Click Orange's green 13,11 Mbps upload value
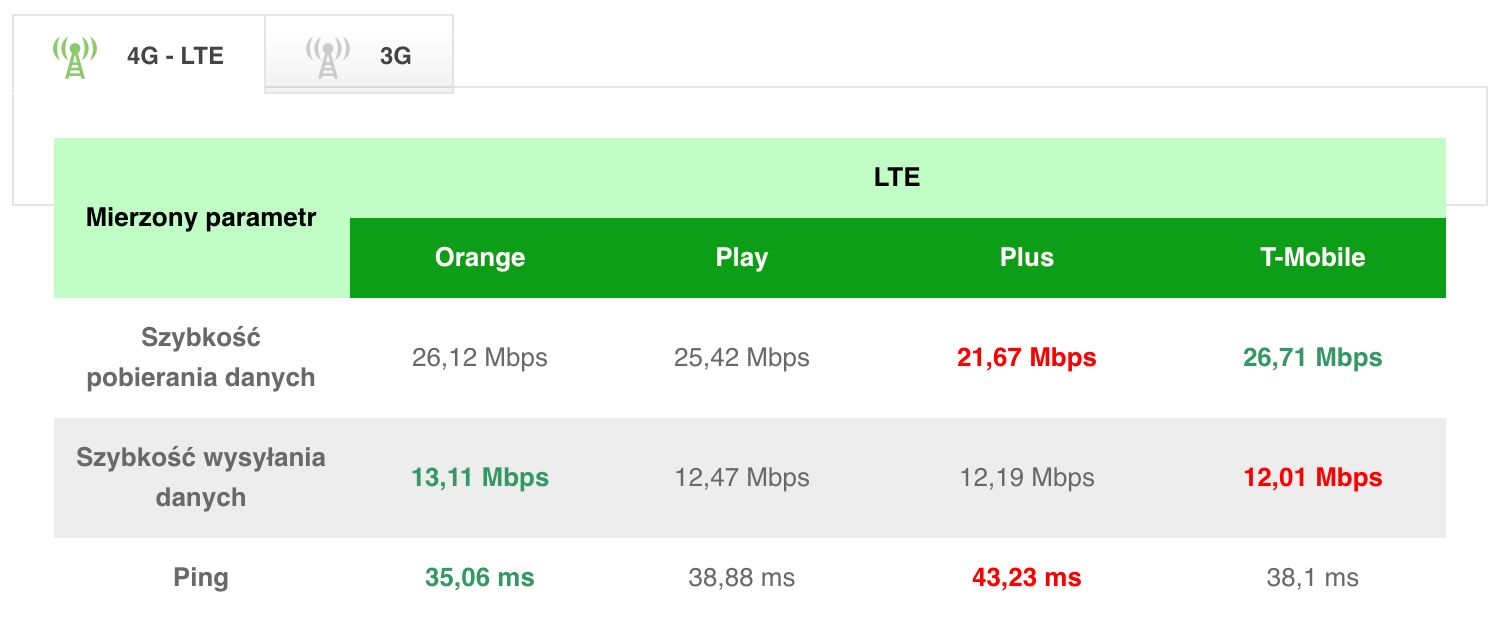 point(480,478)
